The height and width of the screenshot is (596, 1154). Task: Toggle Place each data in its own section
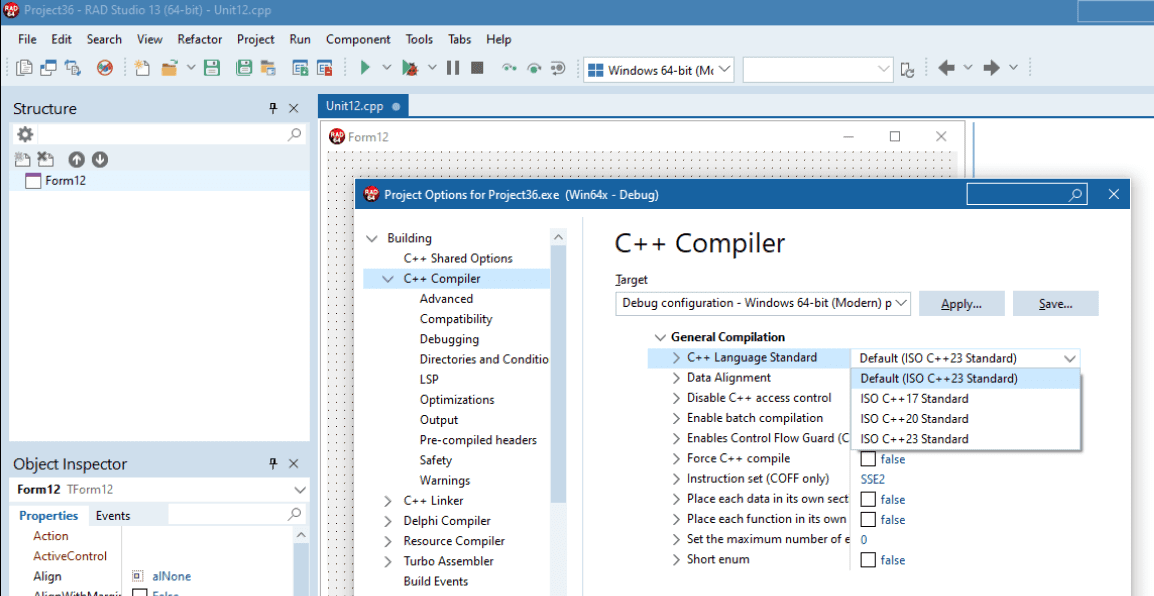(x=868, y=500)
